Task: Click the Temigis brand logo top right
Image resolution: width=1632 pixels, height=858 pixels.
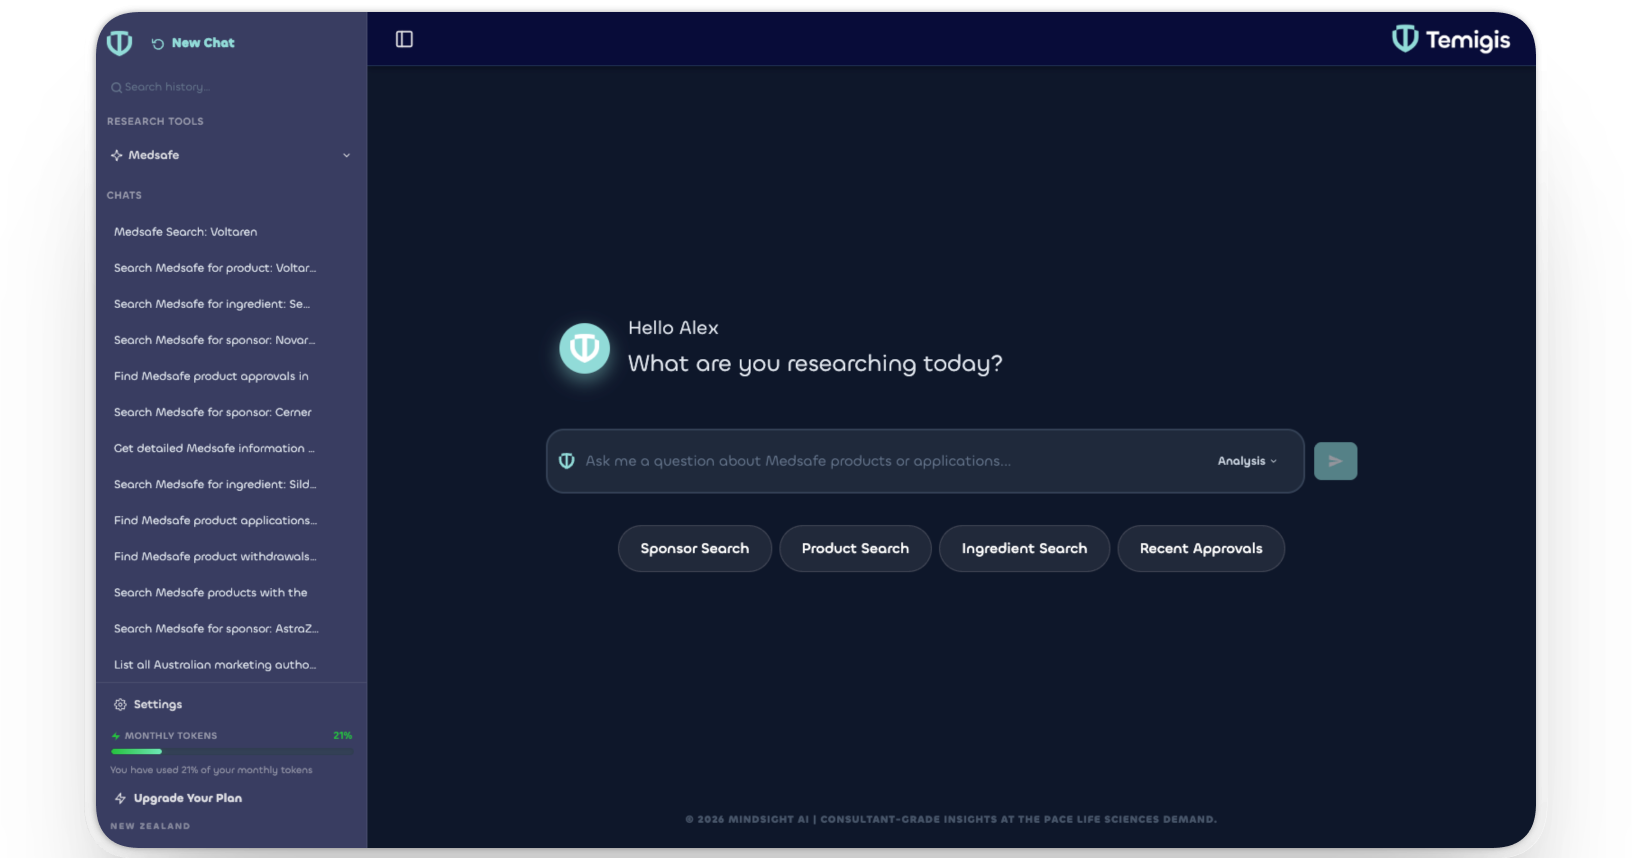Action: pyautogui.click(x=1451, y=39)
